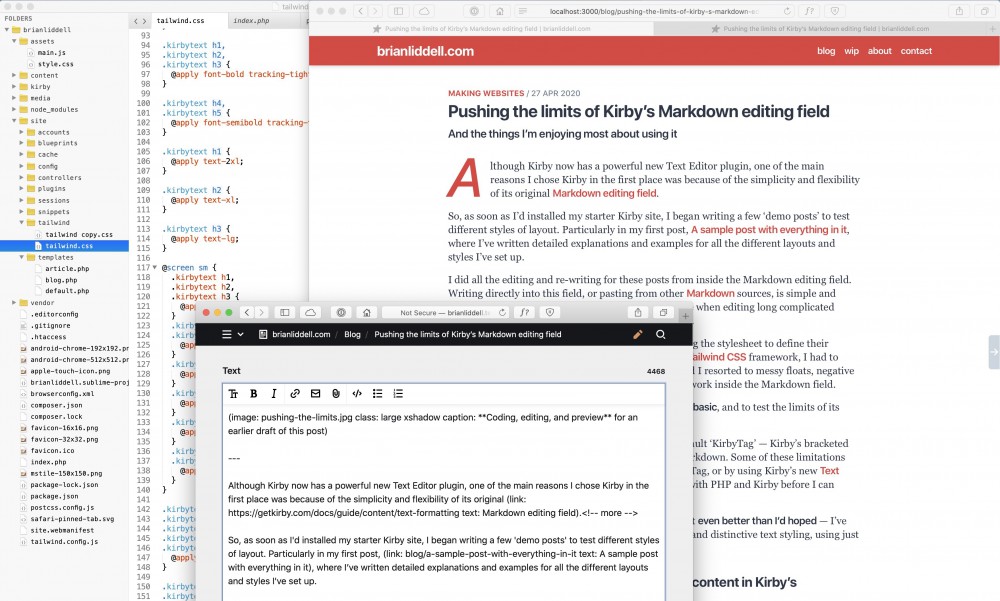Open the contact menu item on brianliddell.com
1000x601 pixels.
click(916, 51)
